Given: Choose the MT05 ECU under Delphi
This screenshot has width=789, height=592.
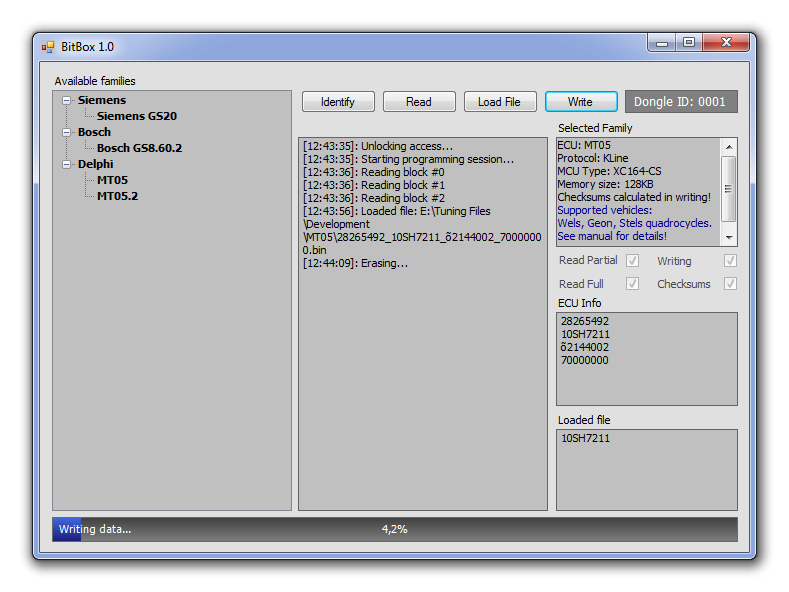Looking at the screenshot, I should click(112, 180).
